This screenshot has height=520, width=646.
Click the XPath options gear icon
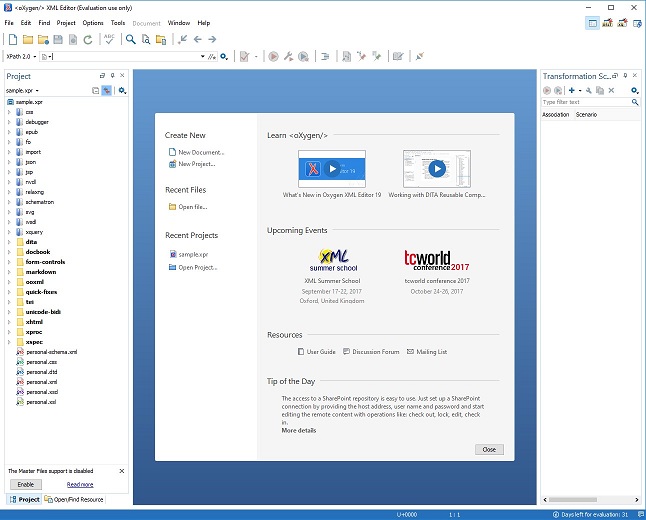click(224, 56)
